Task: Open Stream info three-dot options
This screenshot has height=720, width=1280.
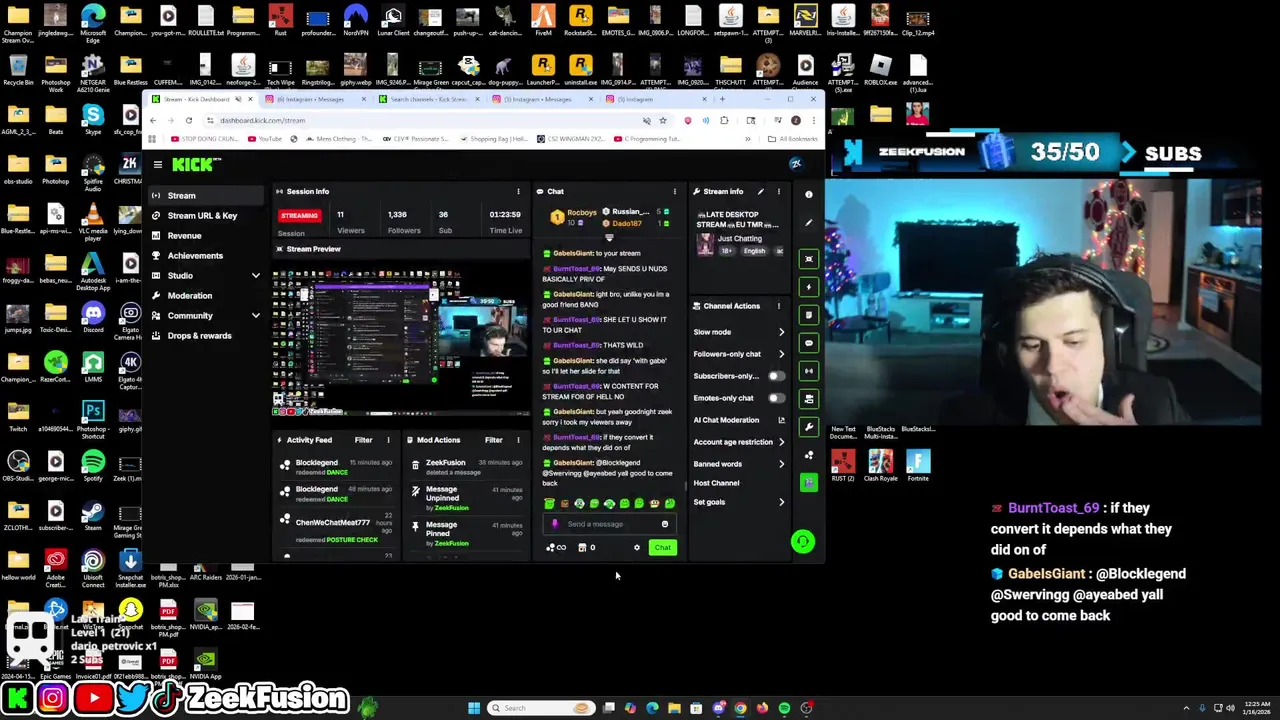Action: click(x=779, y=191)
